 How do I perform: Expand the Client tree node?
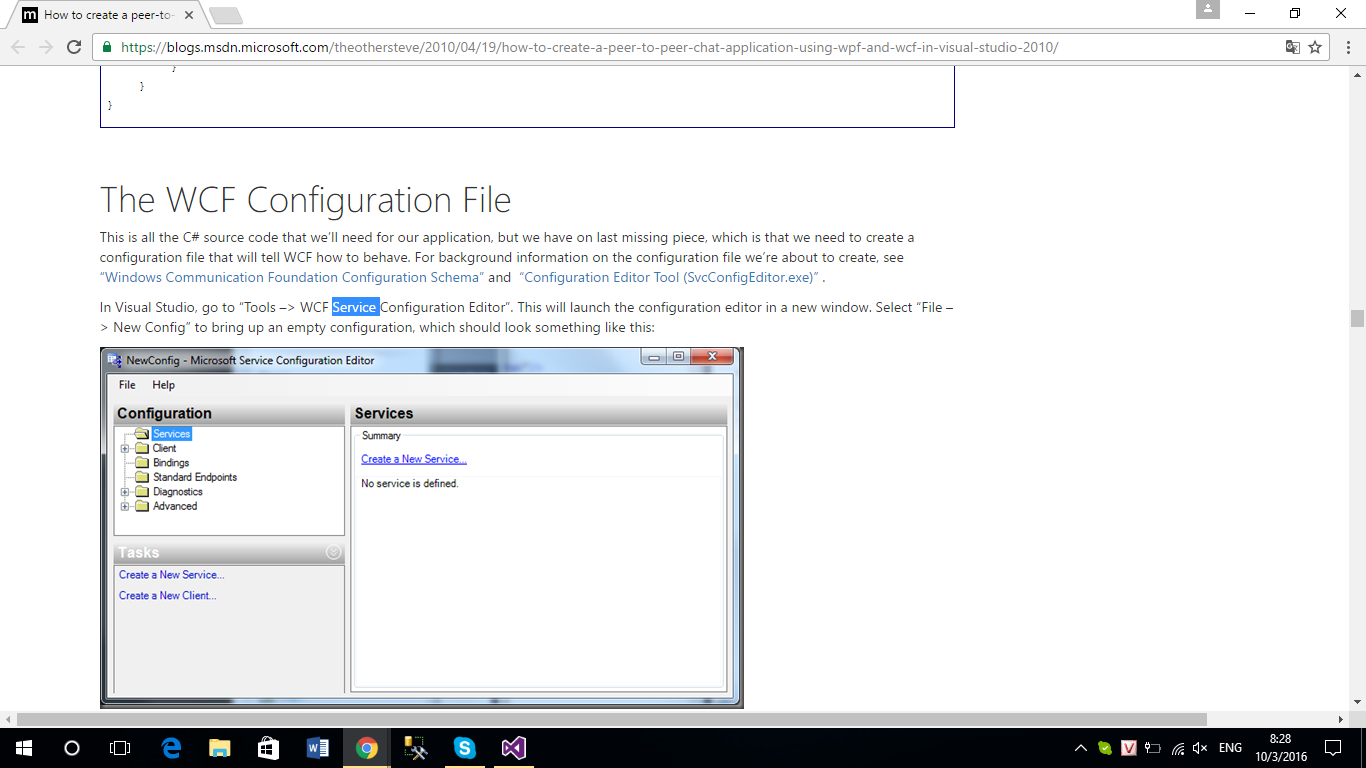(x=125, y=449)
